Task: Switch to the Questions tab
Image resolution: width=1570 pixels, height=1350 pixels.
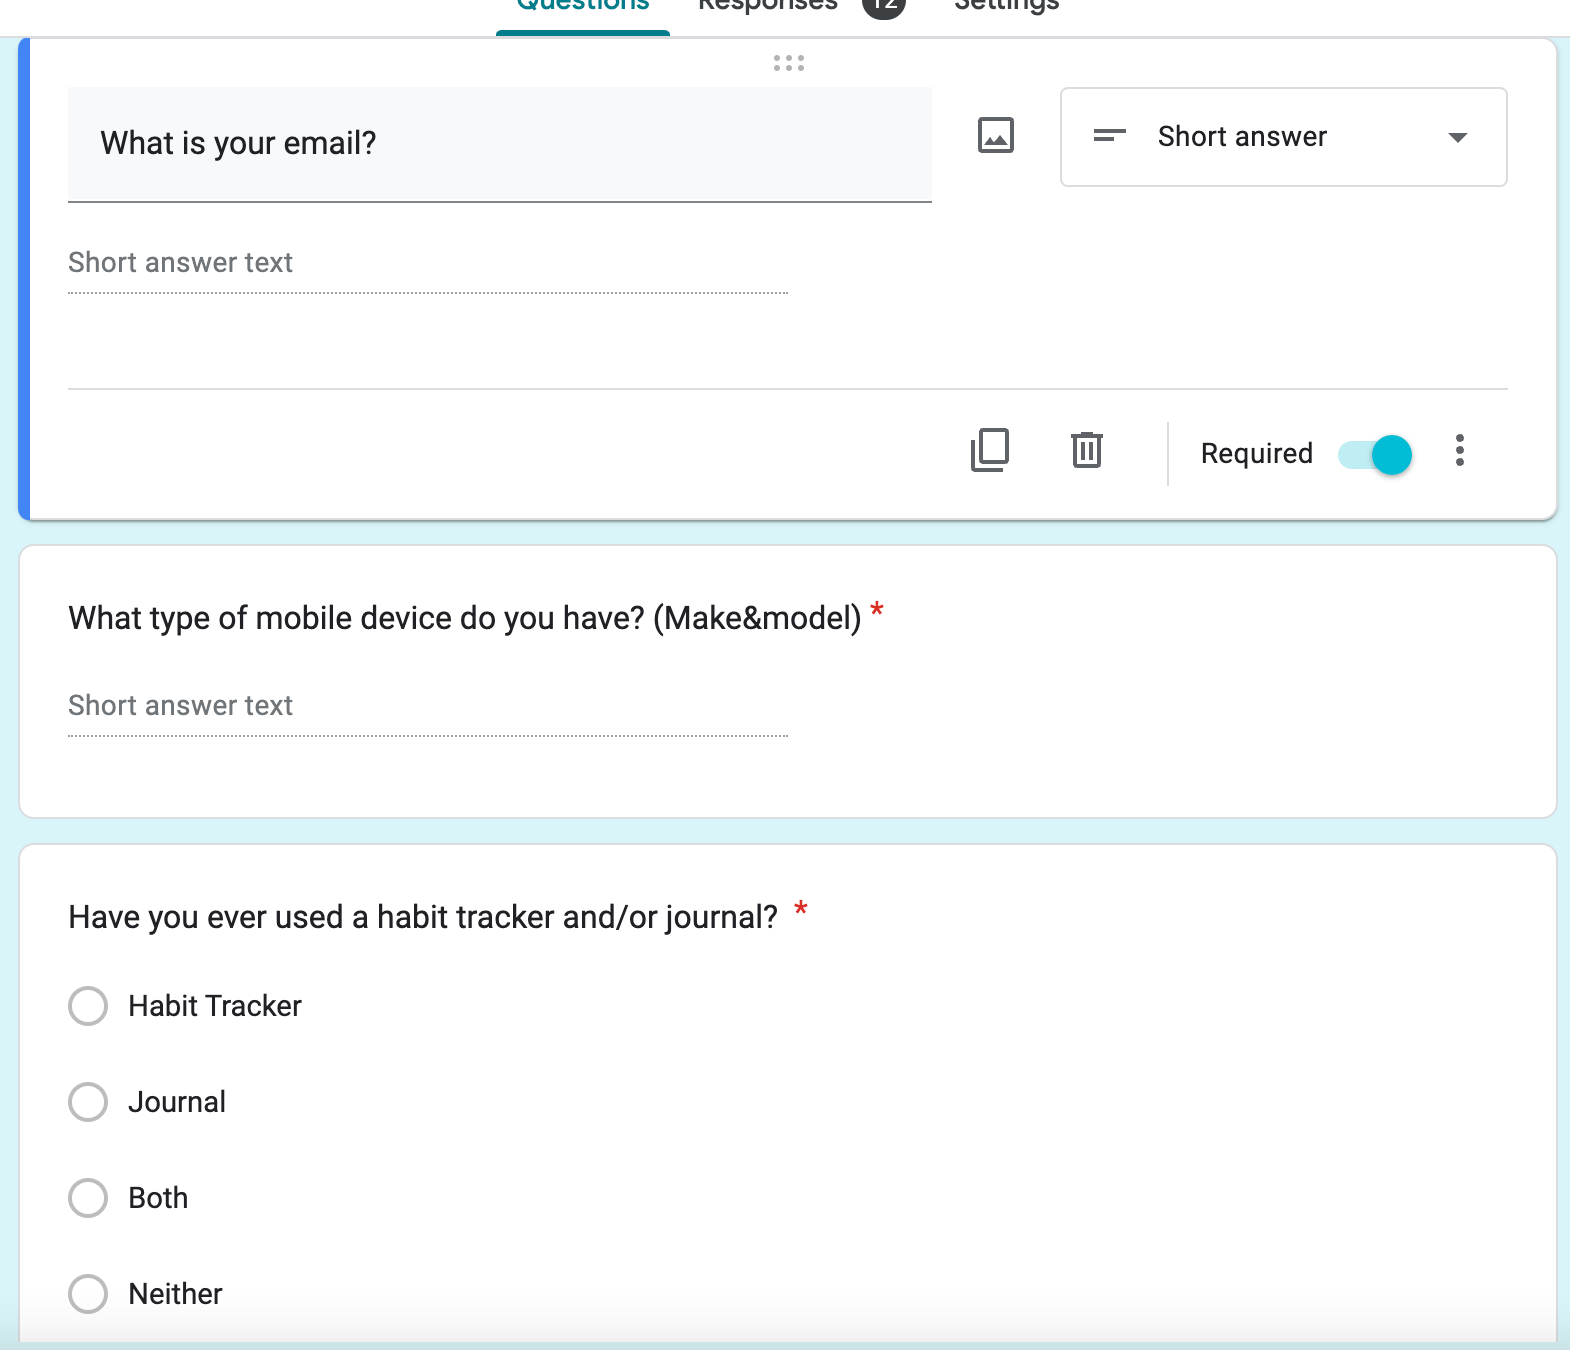Action: (x=583, y=8)
